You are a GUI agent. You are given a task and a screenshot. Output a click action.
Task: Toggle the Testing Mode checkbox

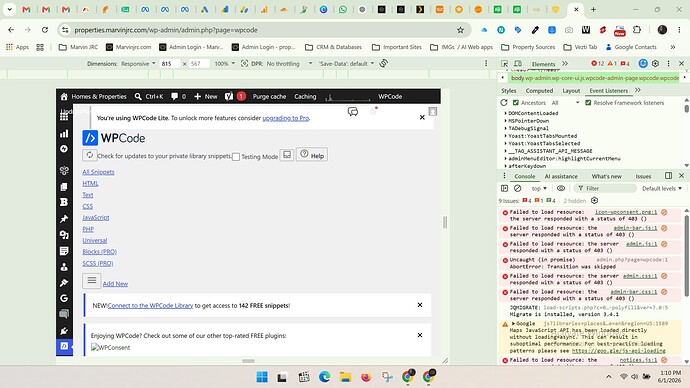click(236, 157)
